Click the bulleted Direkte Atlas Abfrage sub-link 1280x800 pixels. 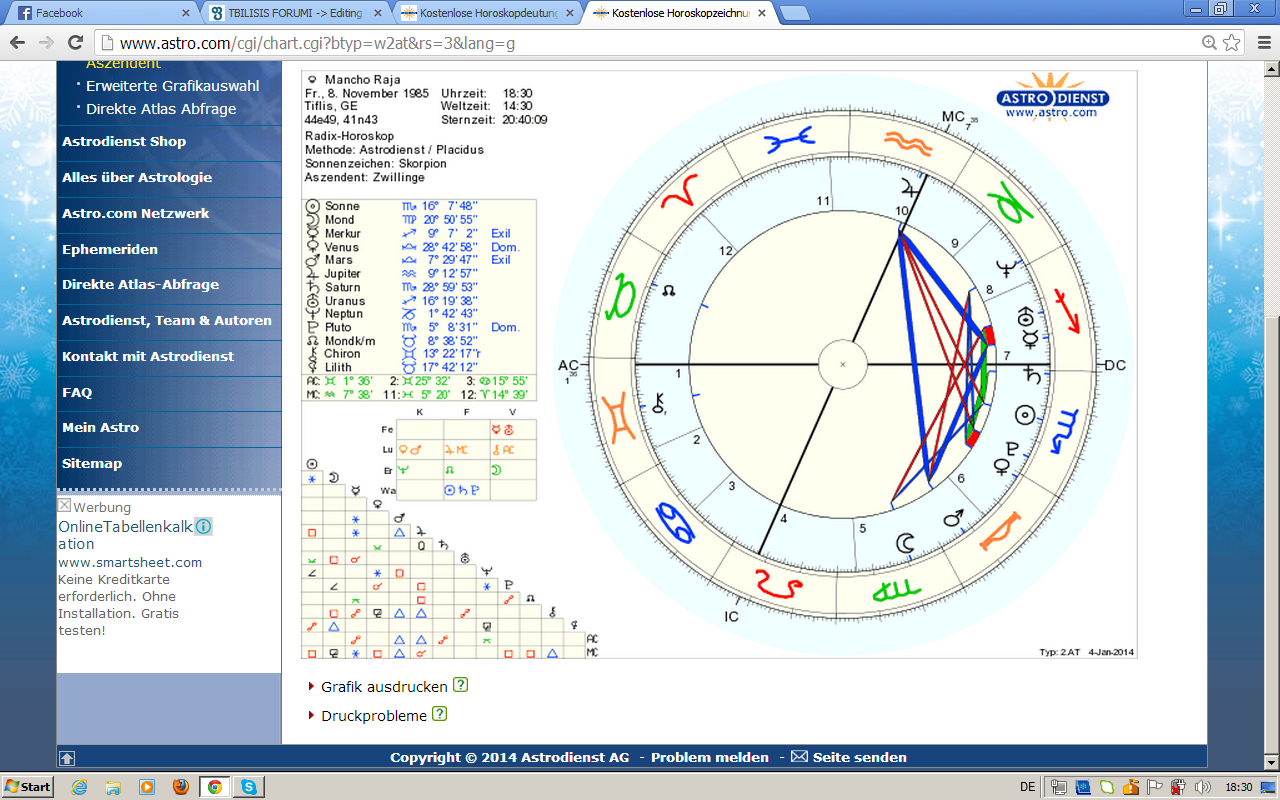pyautogui.click(x=161, y=109)
